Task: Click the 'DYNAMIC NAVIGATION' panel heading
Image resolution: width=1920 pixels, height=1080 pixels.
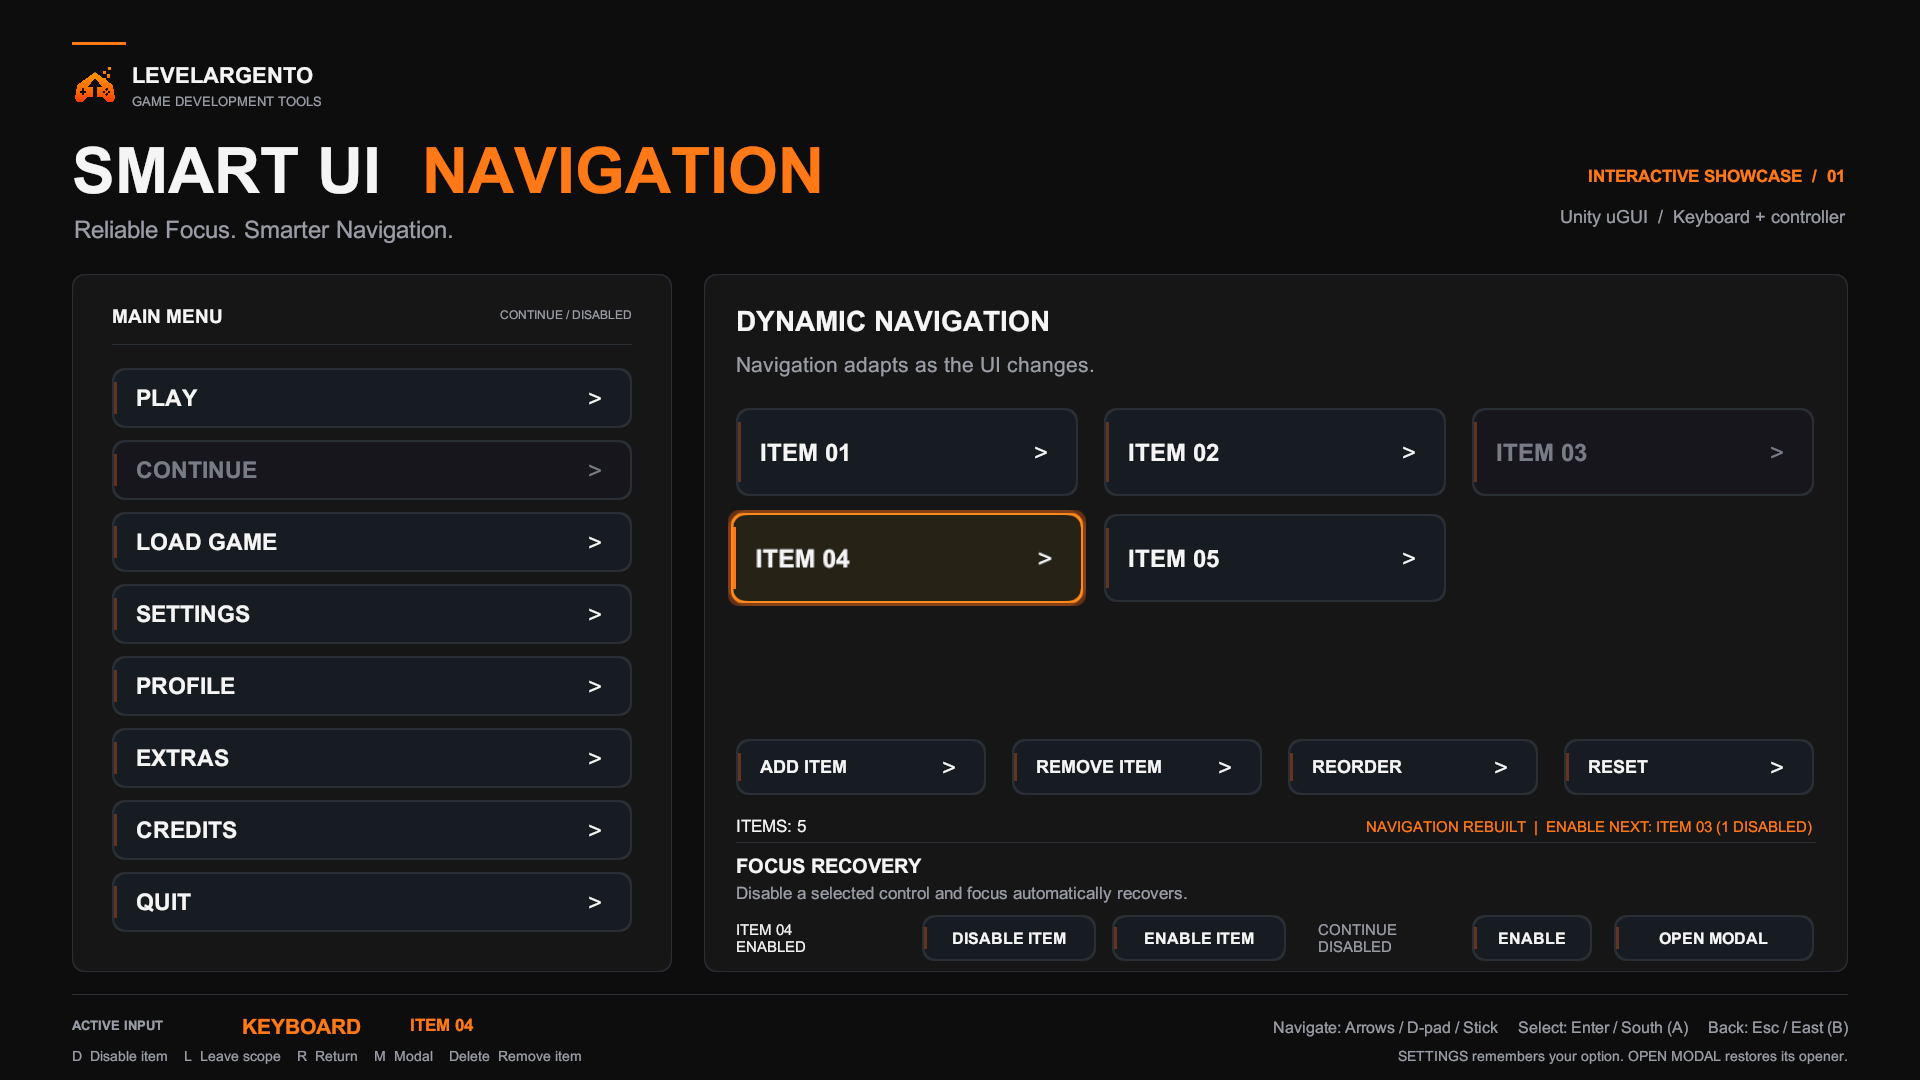Action: [892, 321]
